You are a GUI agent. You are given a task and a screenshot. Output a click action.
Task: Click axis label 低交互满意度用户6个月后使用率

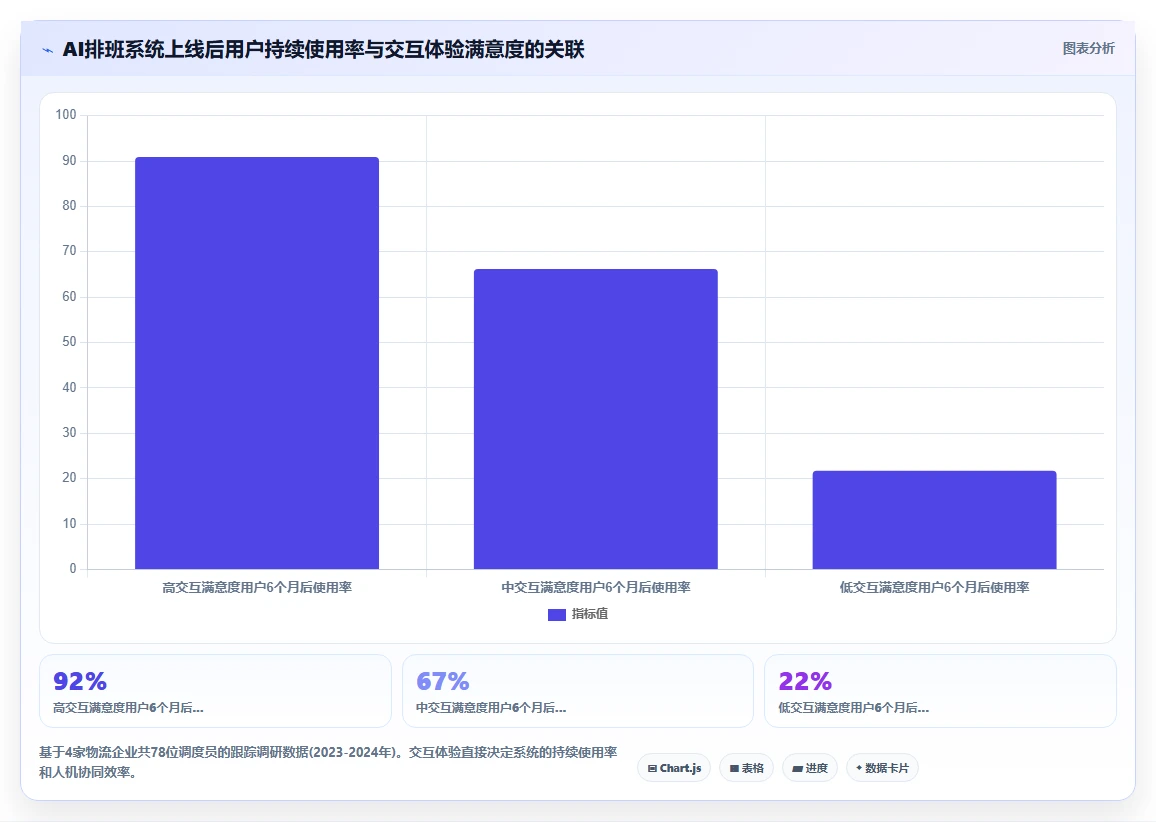[934, 588]
